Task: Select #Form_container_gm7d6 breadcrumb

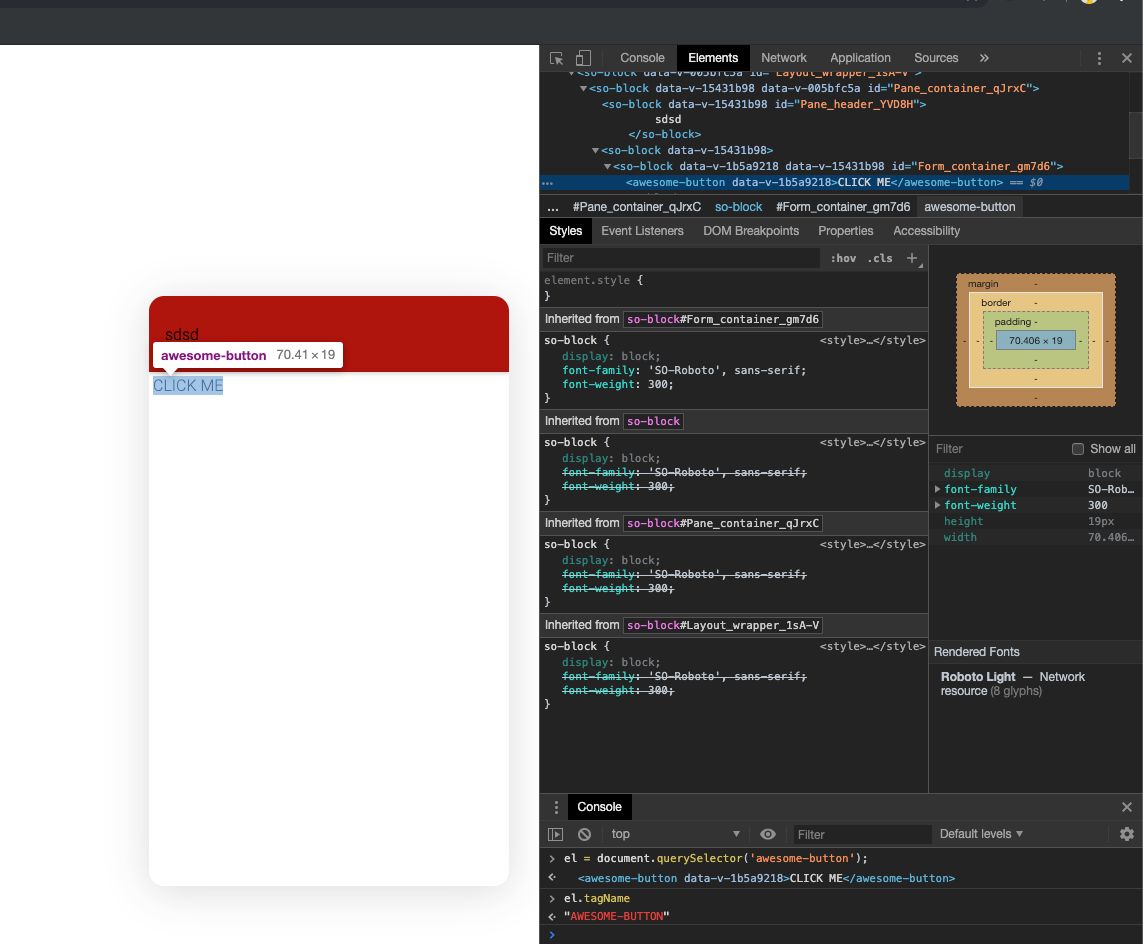Action: point(843,208)
